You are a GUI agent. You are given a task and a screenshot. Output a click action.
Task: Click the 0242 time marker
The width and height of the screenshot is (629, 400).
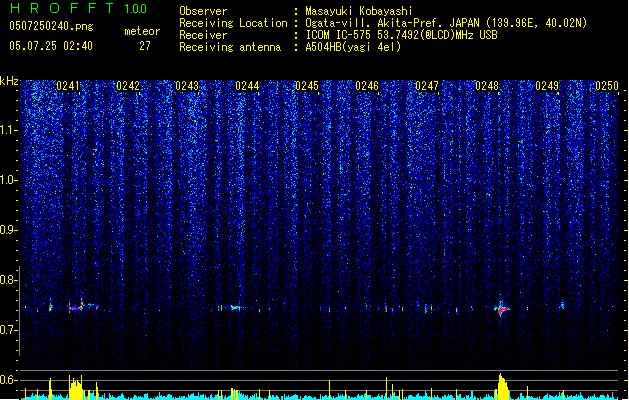tap(128, 86)
